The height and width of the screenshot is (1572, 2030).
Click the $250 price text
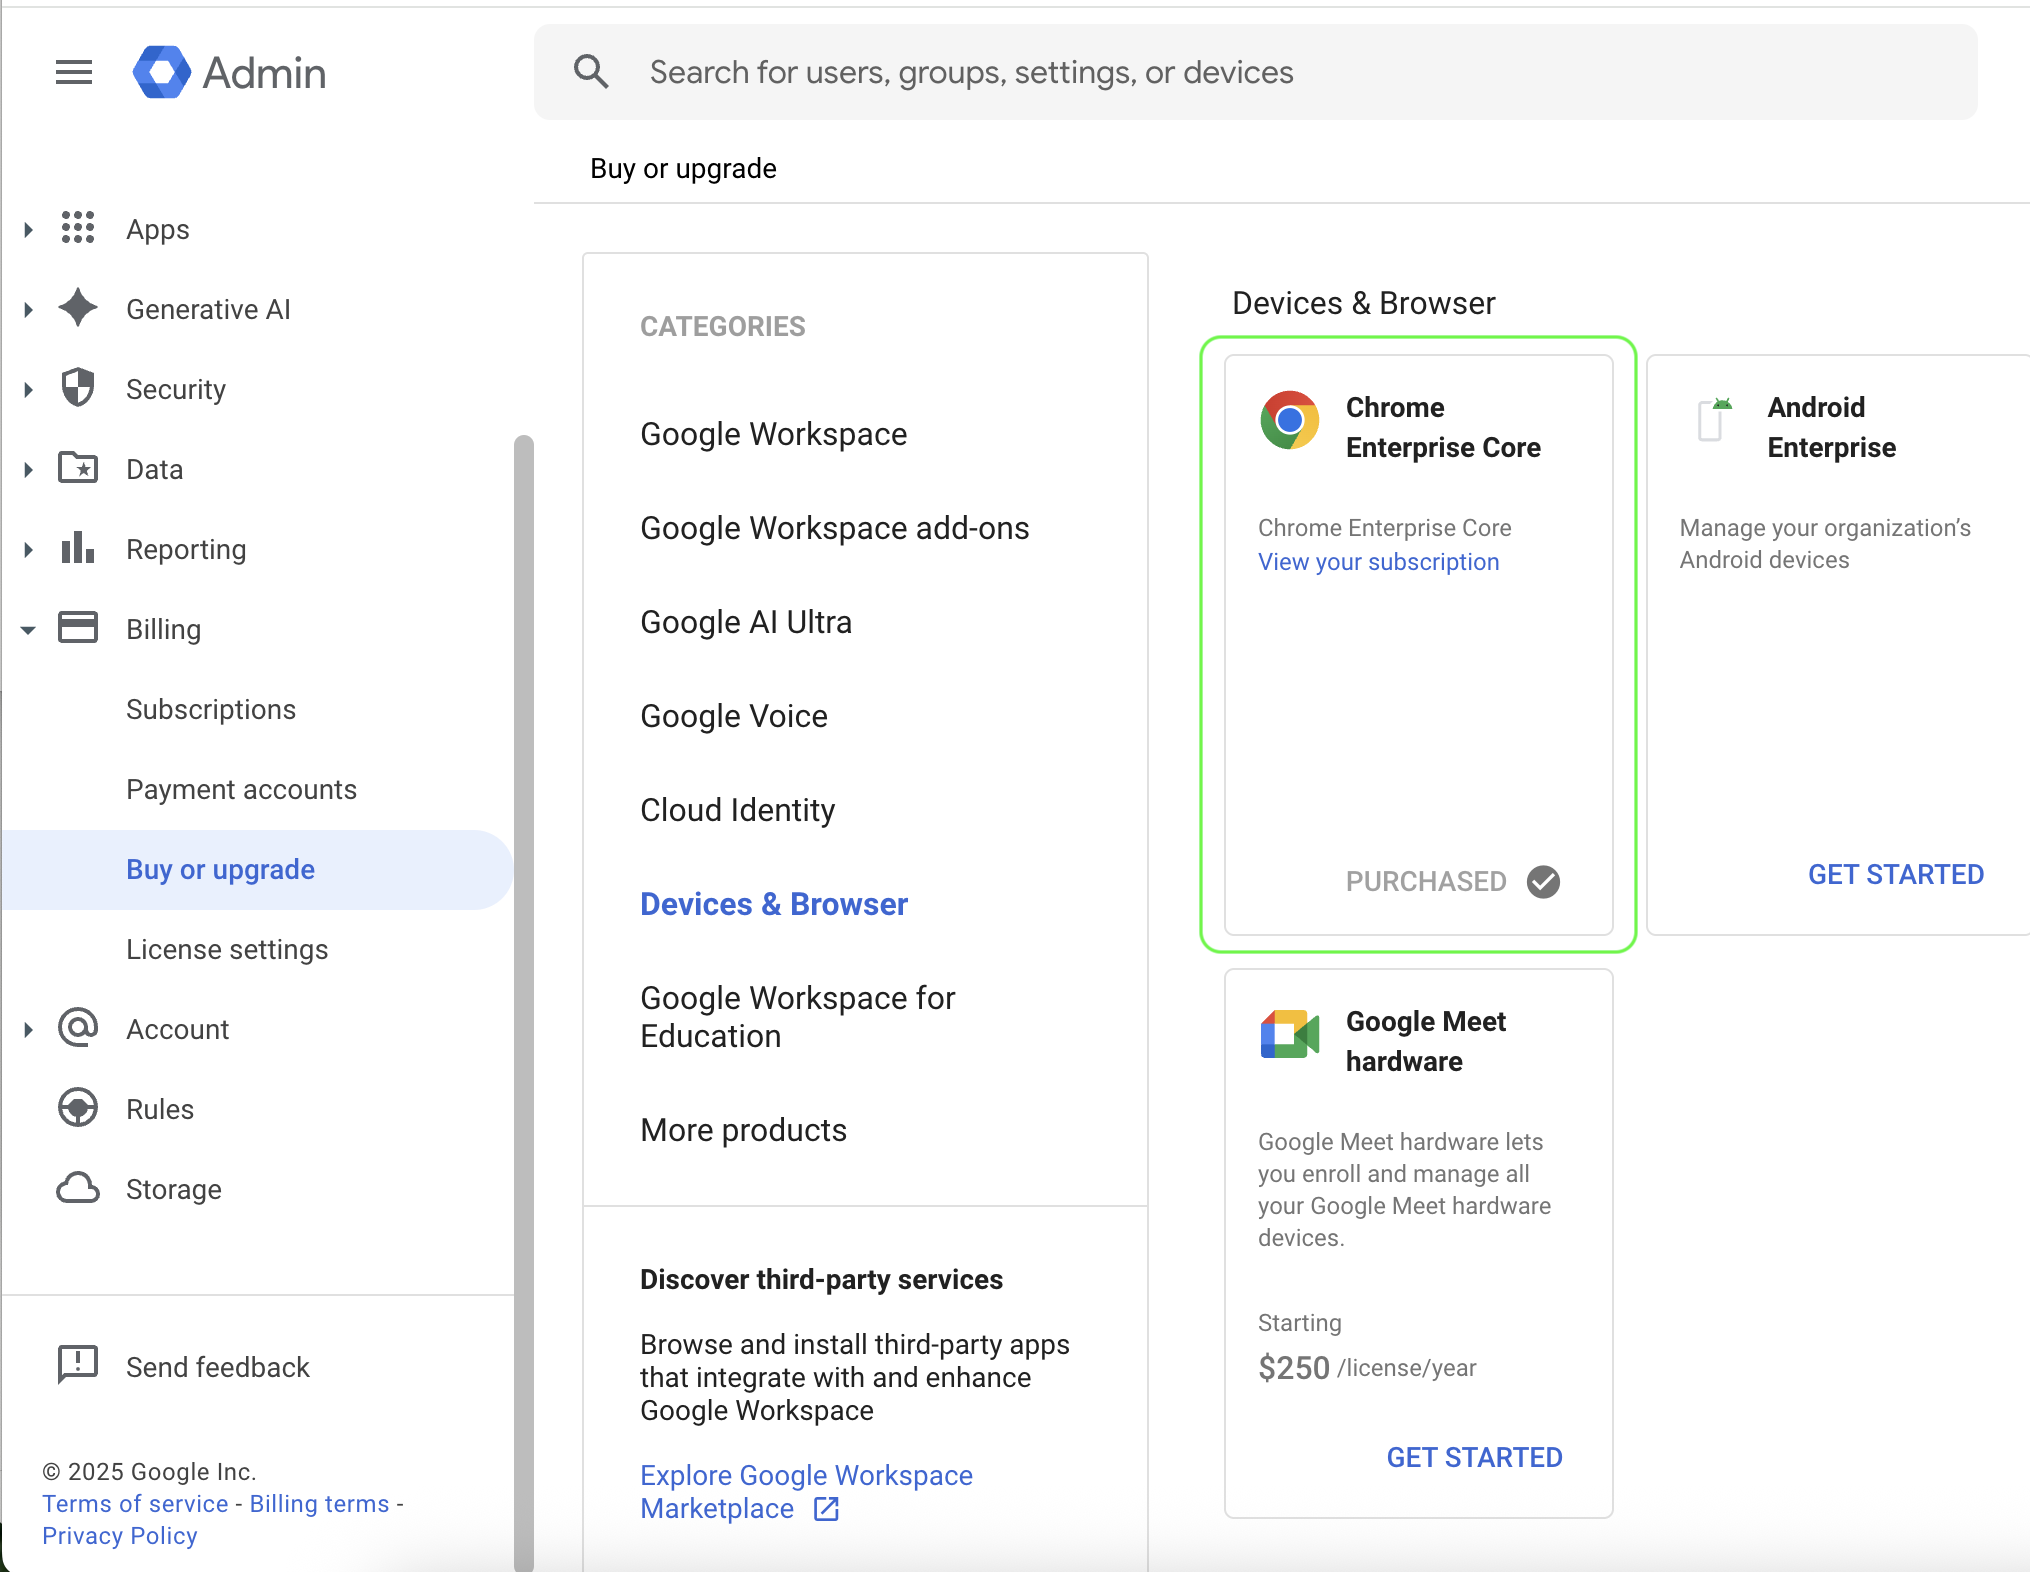[x=1294, y=1367]
